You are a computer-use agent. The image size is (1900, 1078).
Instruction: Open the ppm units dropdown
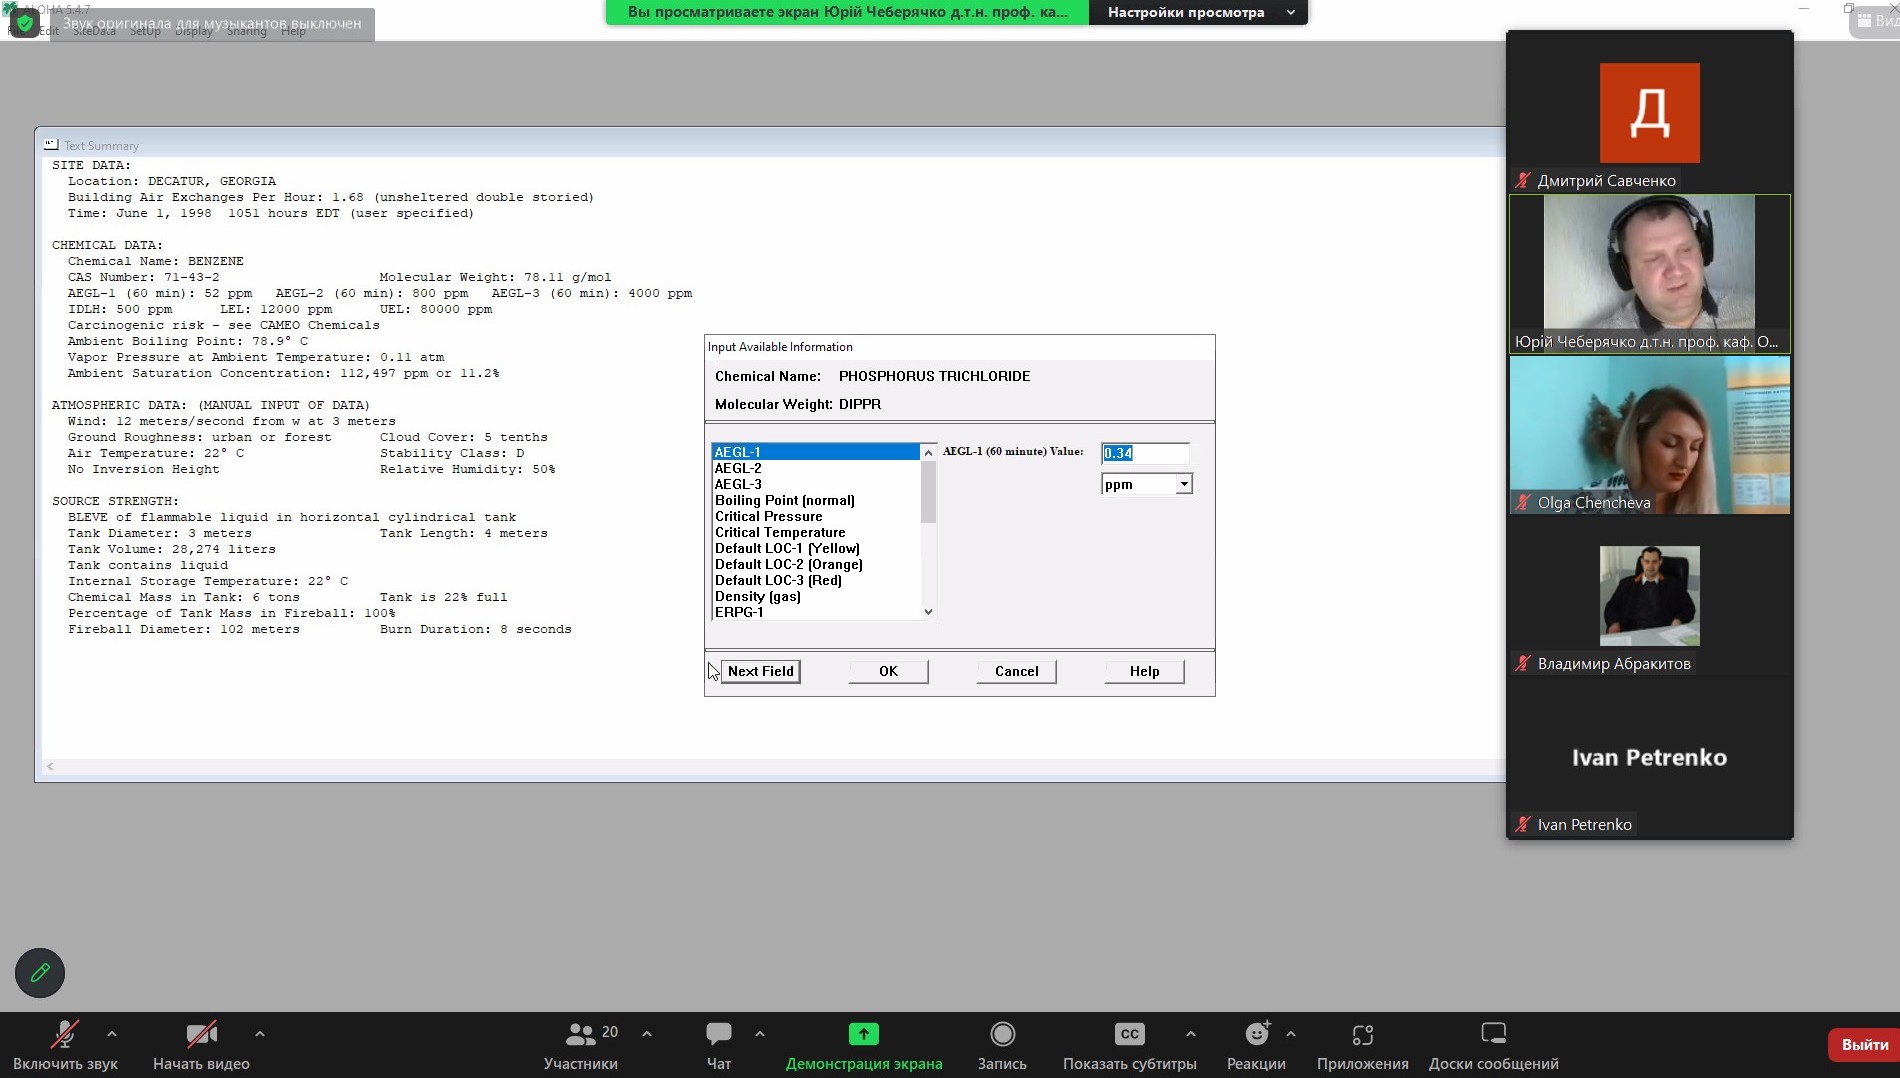[x=1147, y=485]
